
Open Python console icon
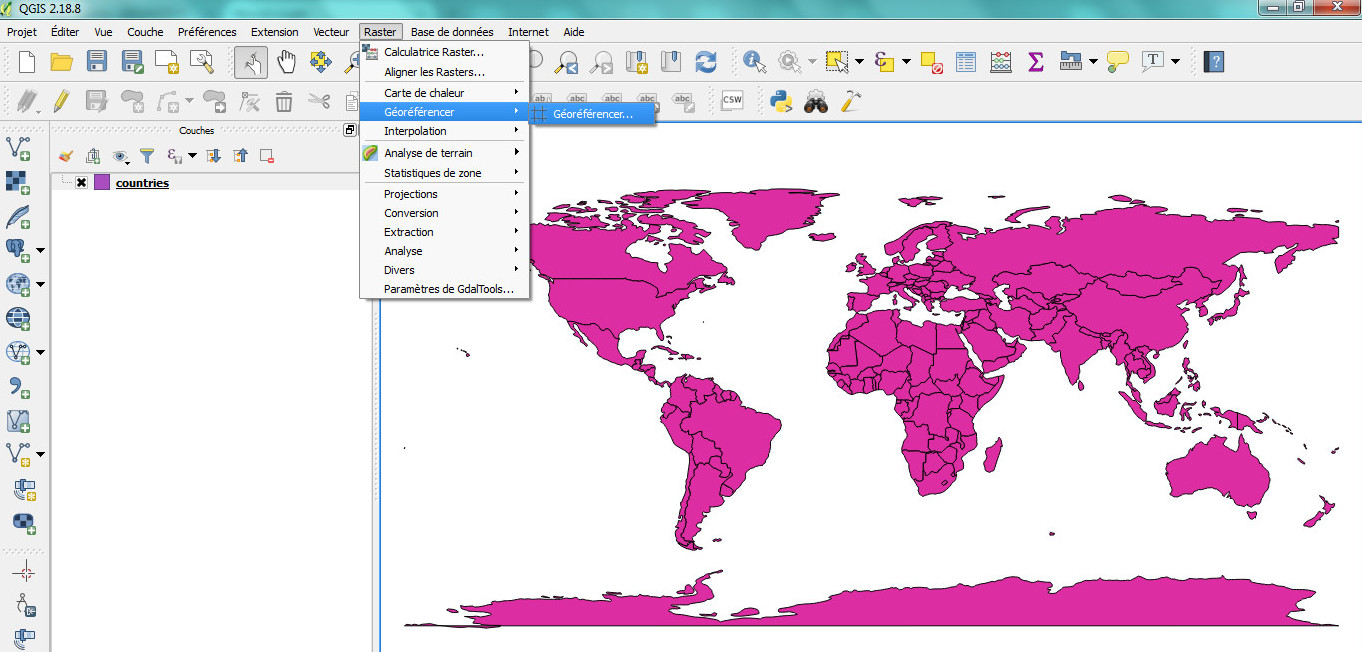(x=781, y=100)
